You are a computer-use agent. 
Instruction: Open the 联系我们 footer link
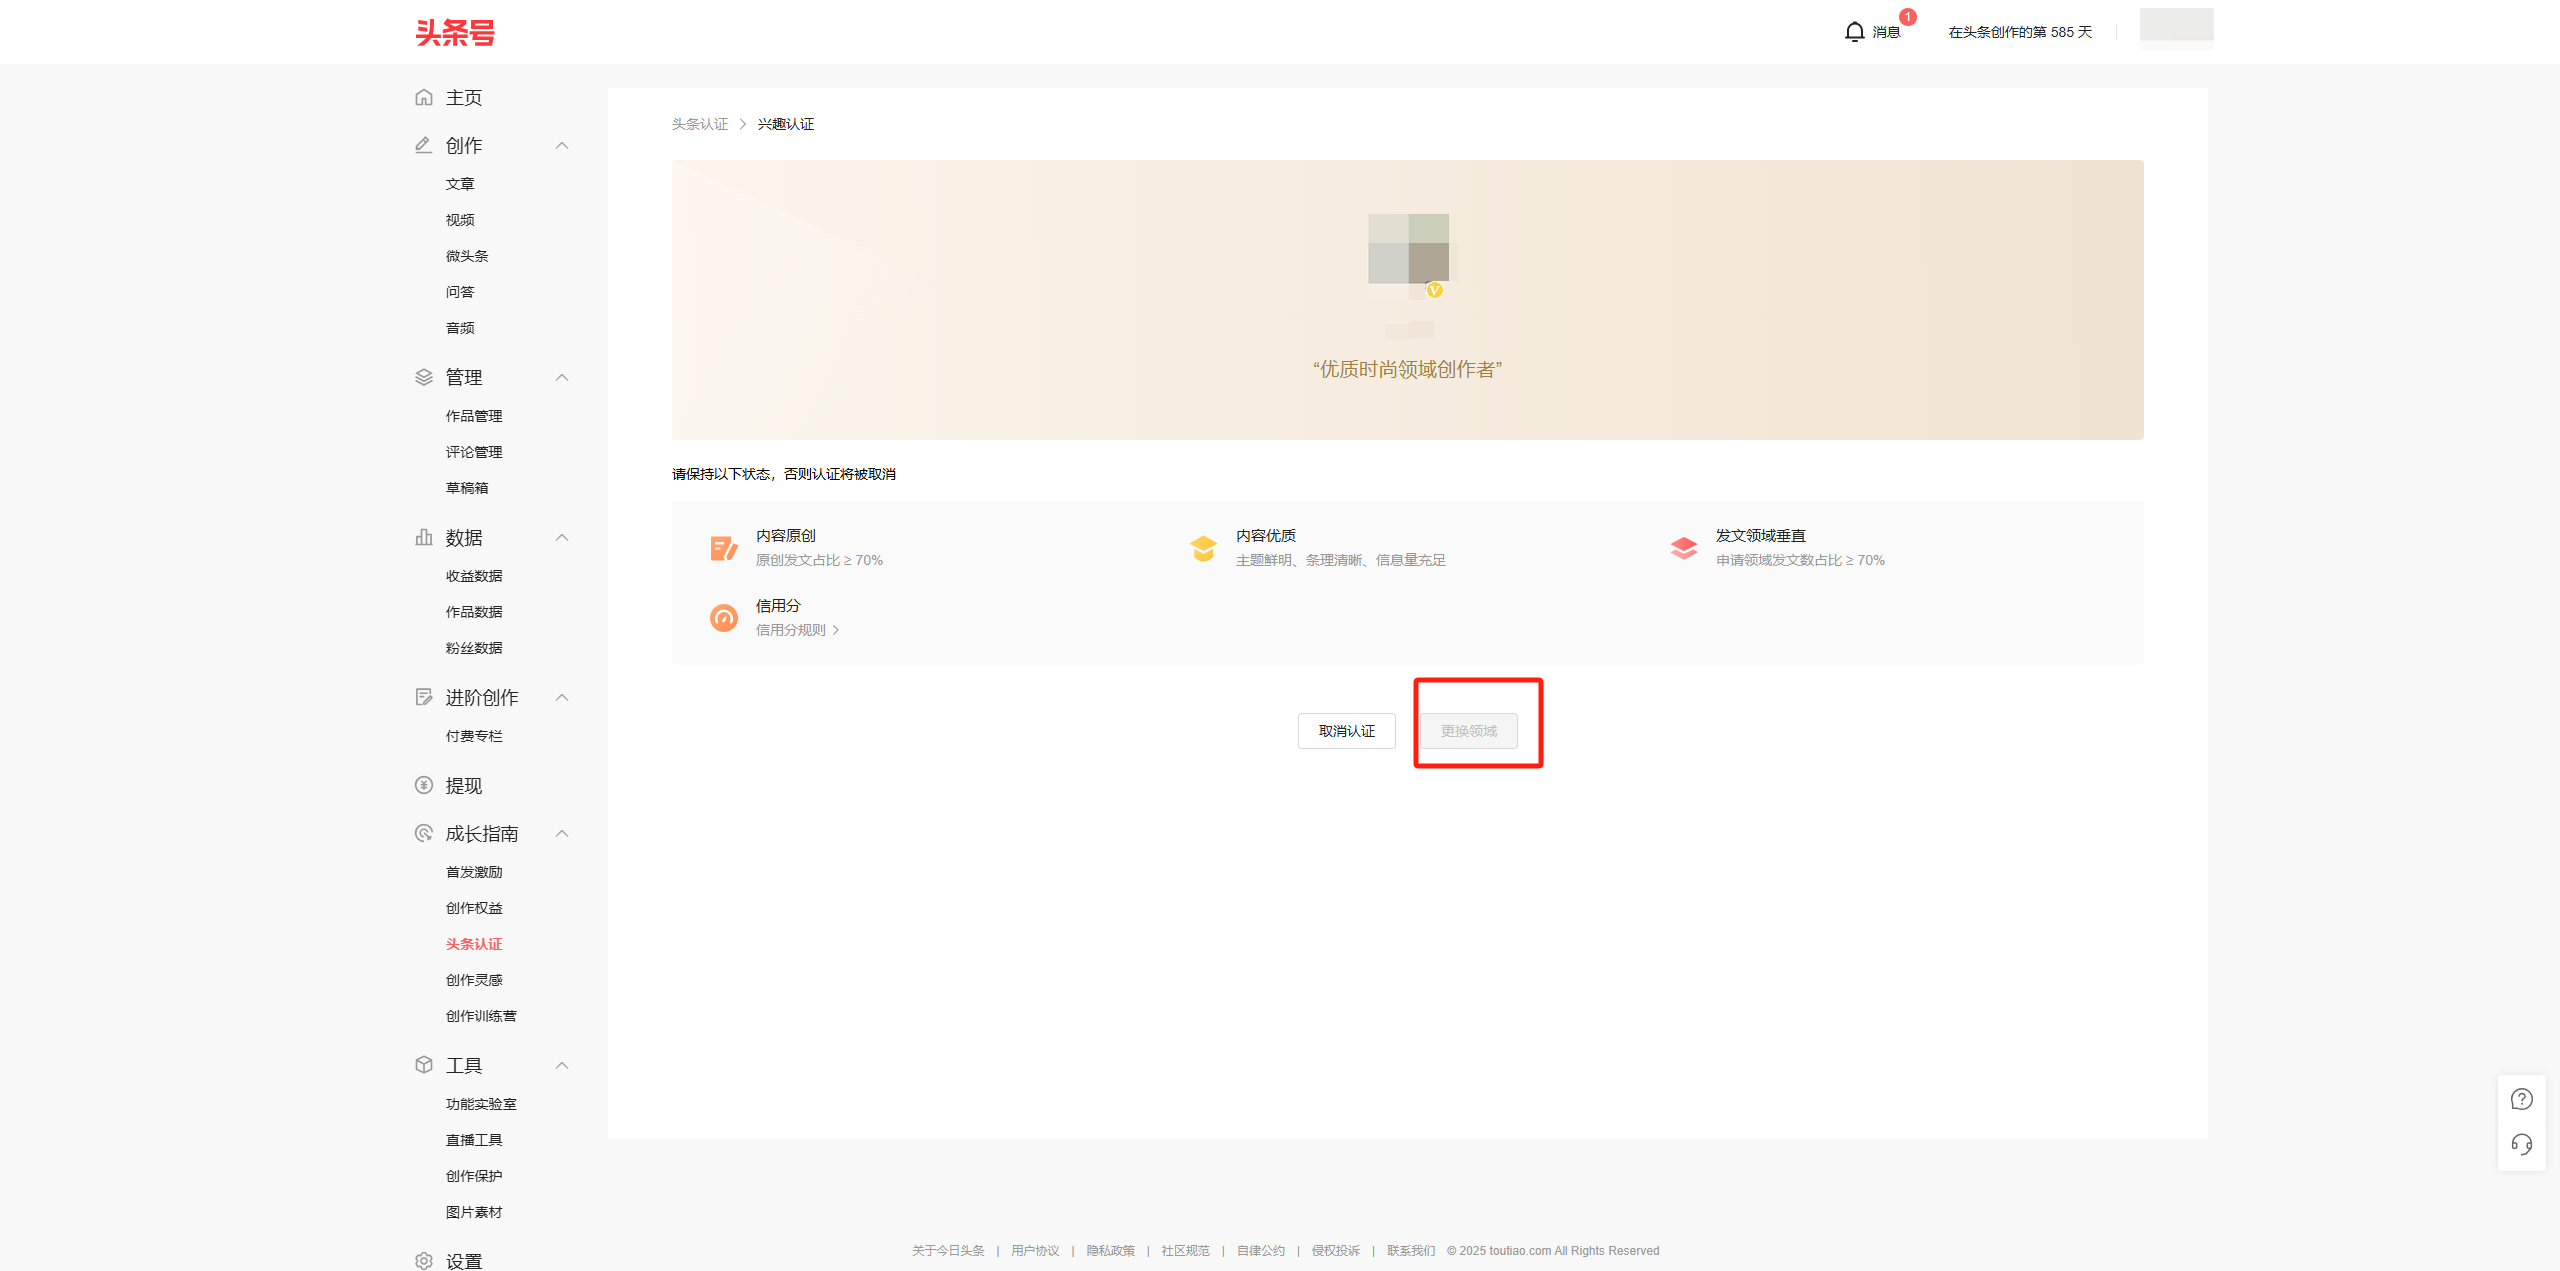tap(1411, 1251)
